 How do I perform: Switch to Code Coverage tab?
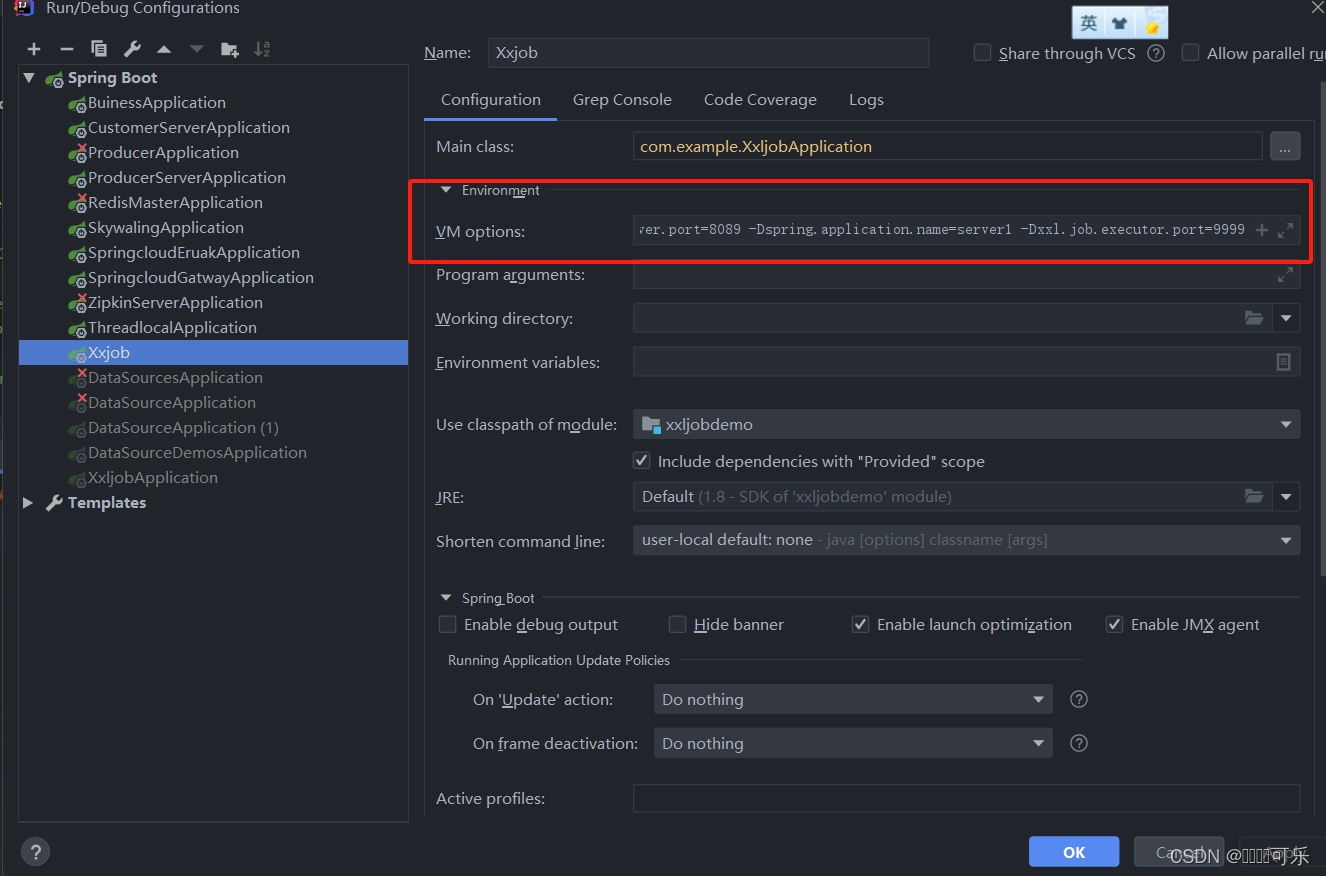pos(760,100)
